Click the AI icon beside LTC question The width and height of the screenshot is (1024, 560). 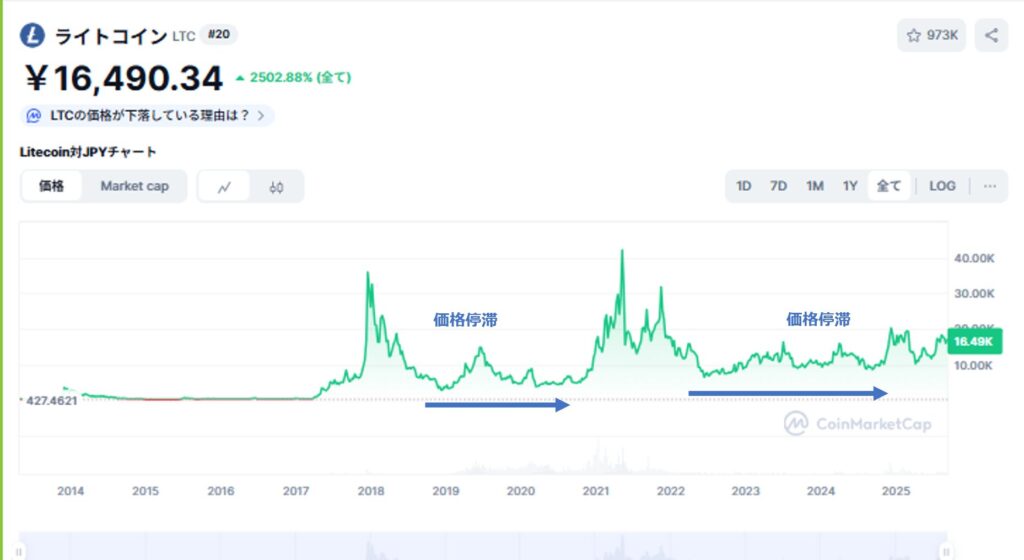tap(33, 116)
